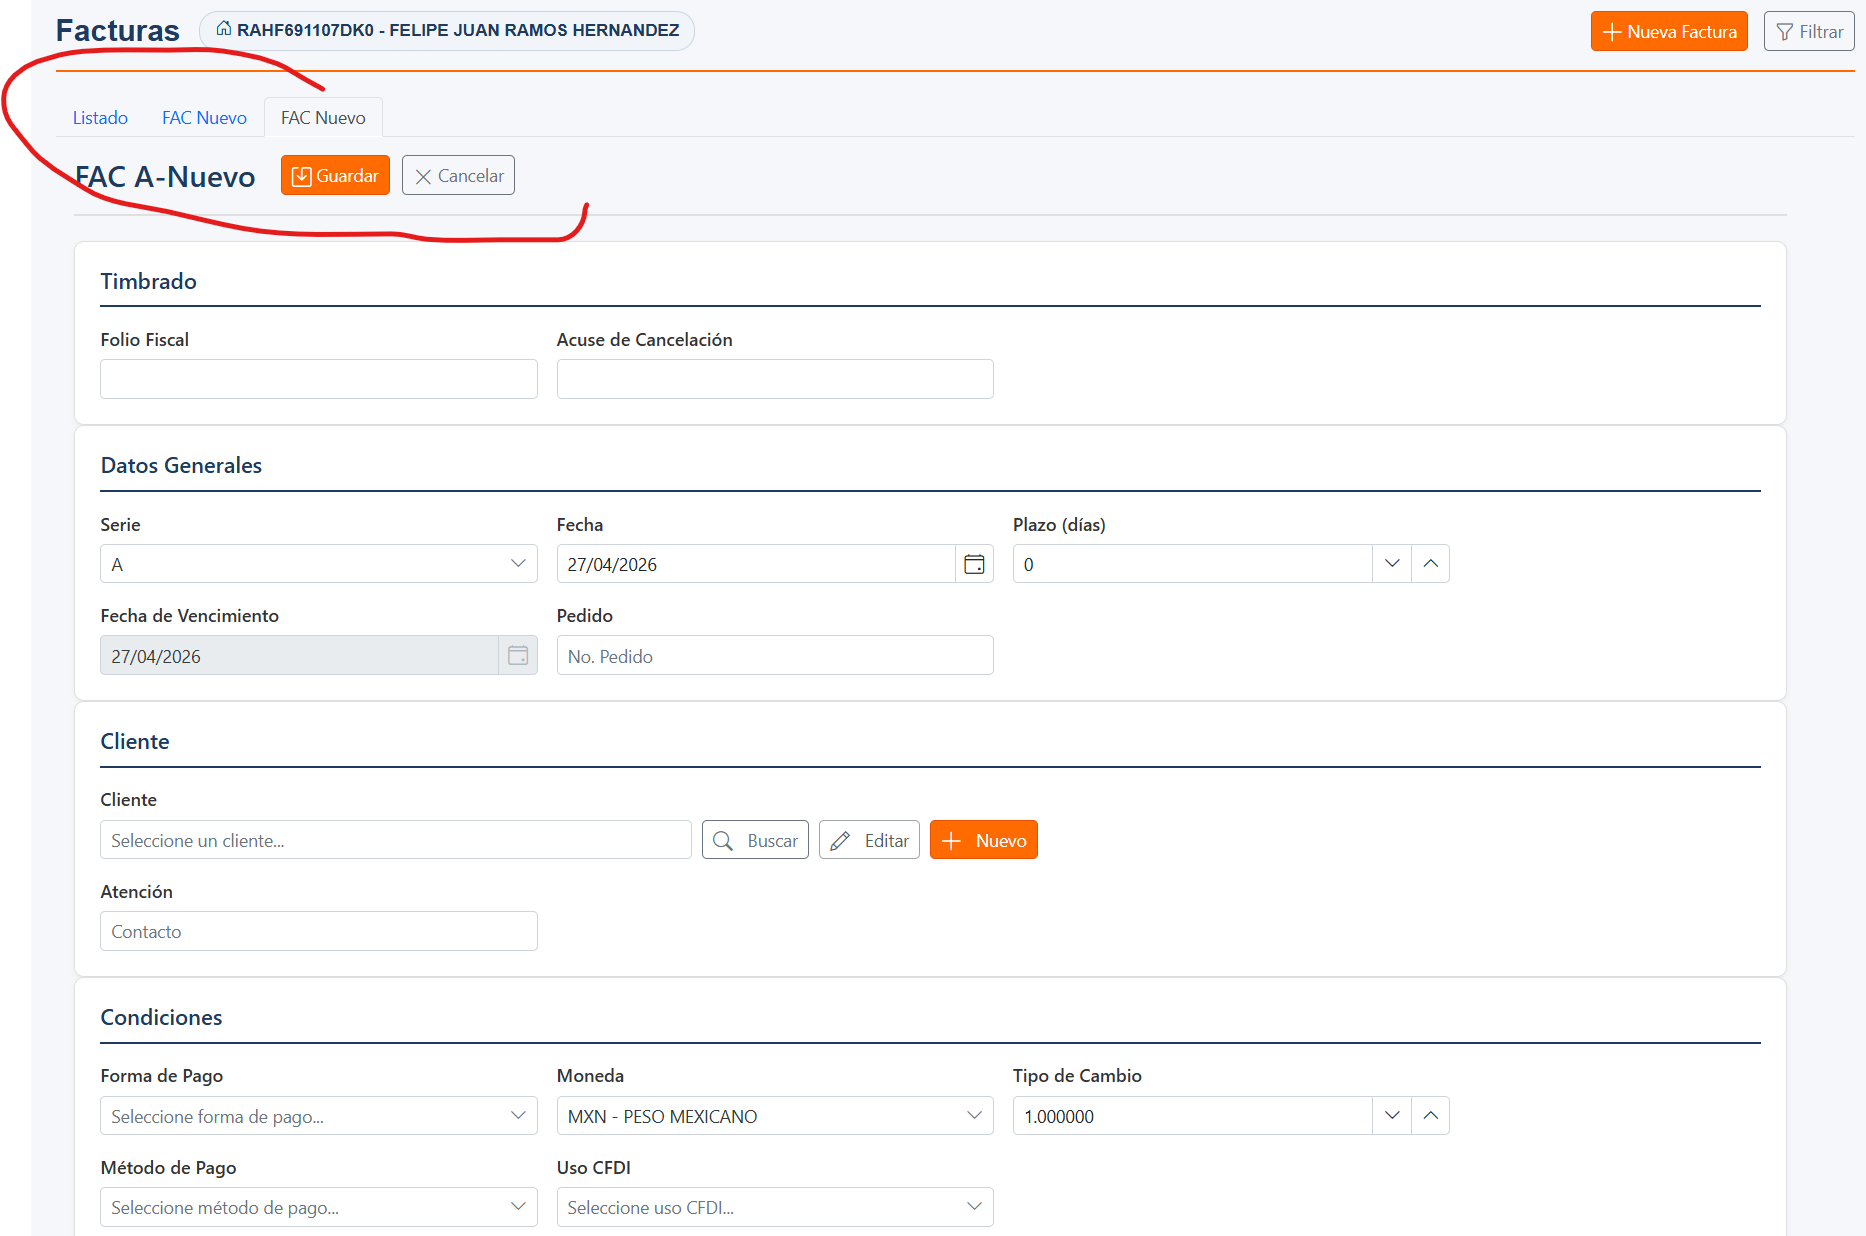Image resolution: width=1866 pixels, height=1236 pixels.
Task: Decrease Tipo de Cambio with the down arrow
Action: (1391, 1116)
